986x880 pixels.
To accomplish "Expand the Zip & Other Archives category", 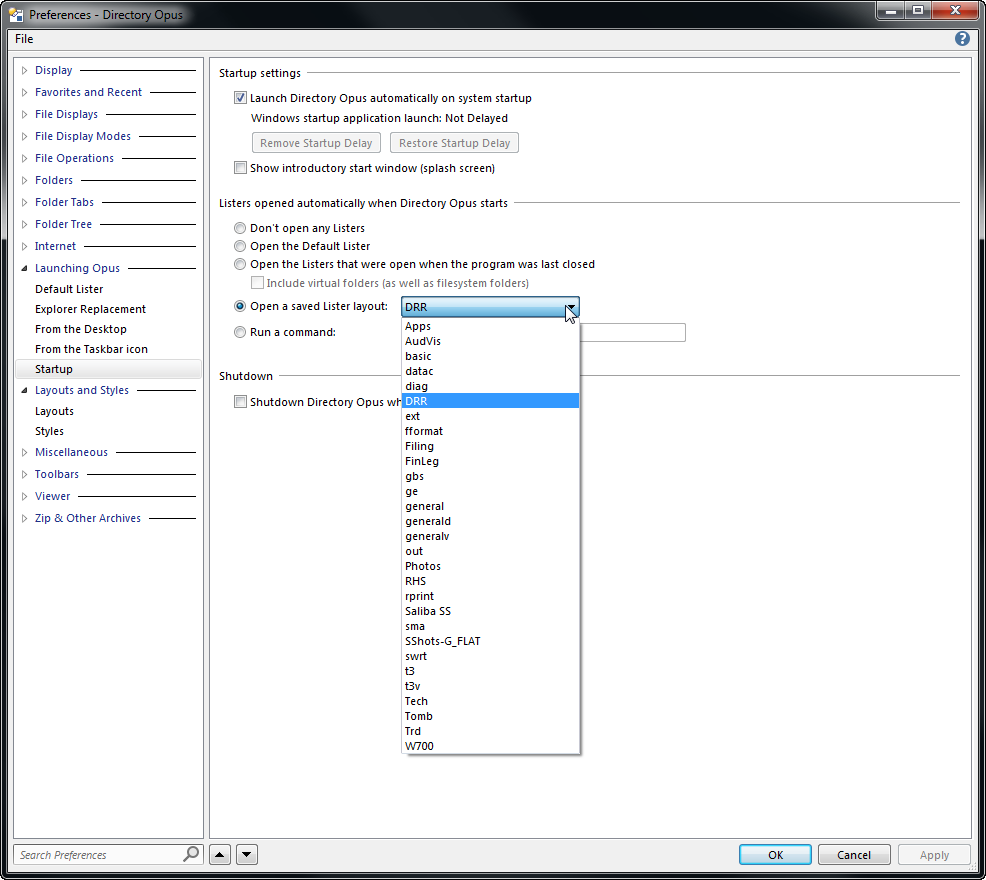I will [25, 518].
